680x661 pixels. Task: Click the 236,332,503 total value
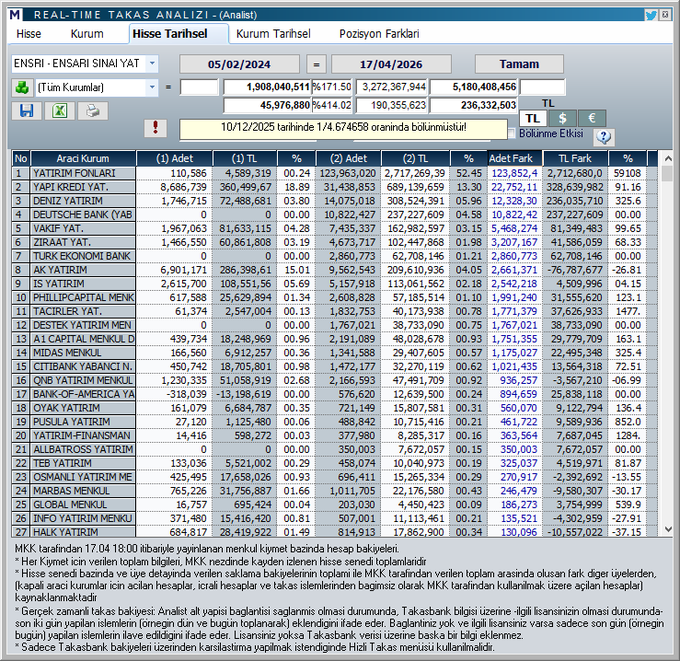point(474,105)
